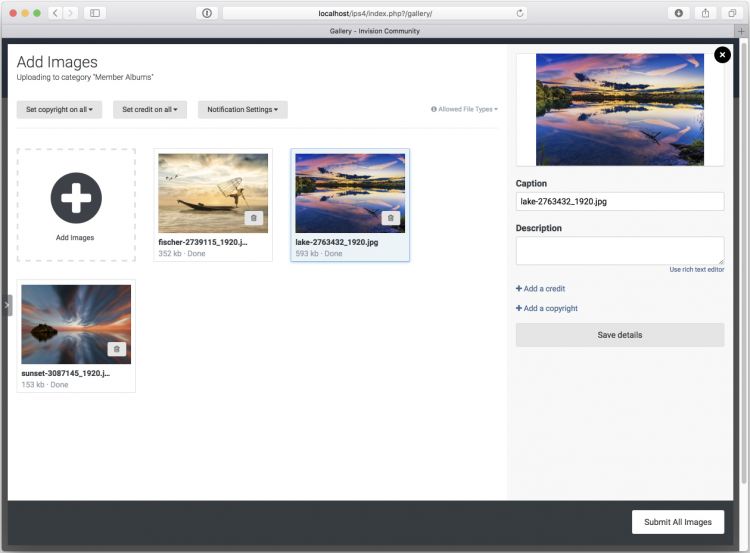The image size is (750, 553).
Task: Click the Add a credit link
Action: point(541,289)
